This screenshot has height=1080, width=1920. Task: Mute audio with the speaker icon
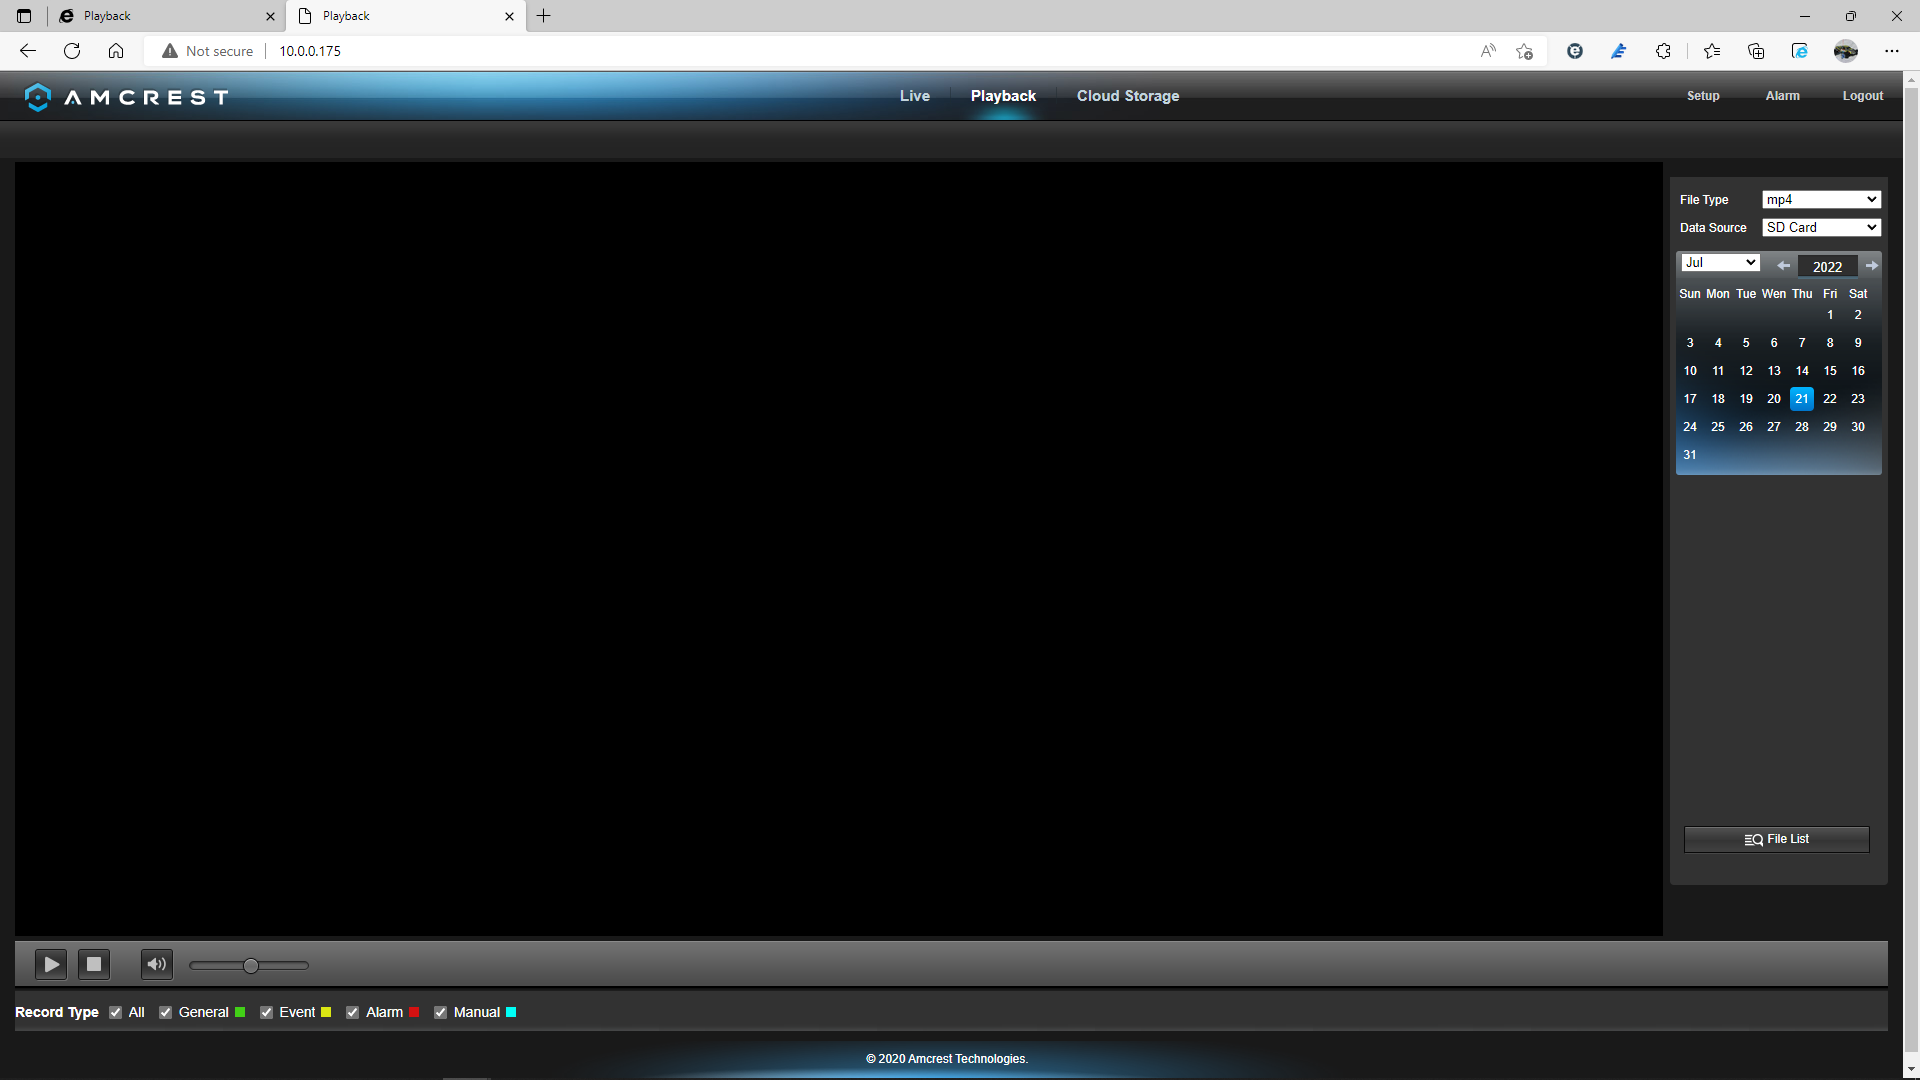[156, 964]
